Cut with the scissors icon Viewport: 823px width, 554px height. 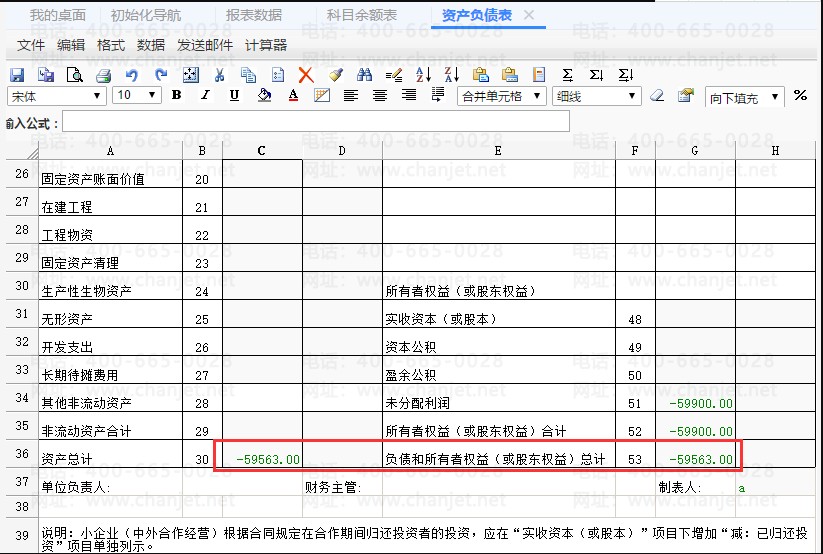pyautogui.click(x=219, y=75)
